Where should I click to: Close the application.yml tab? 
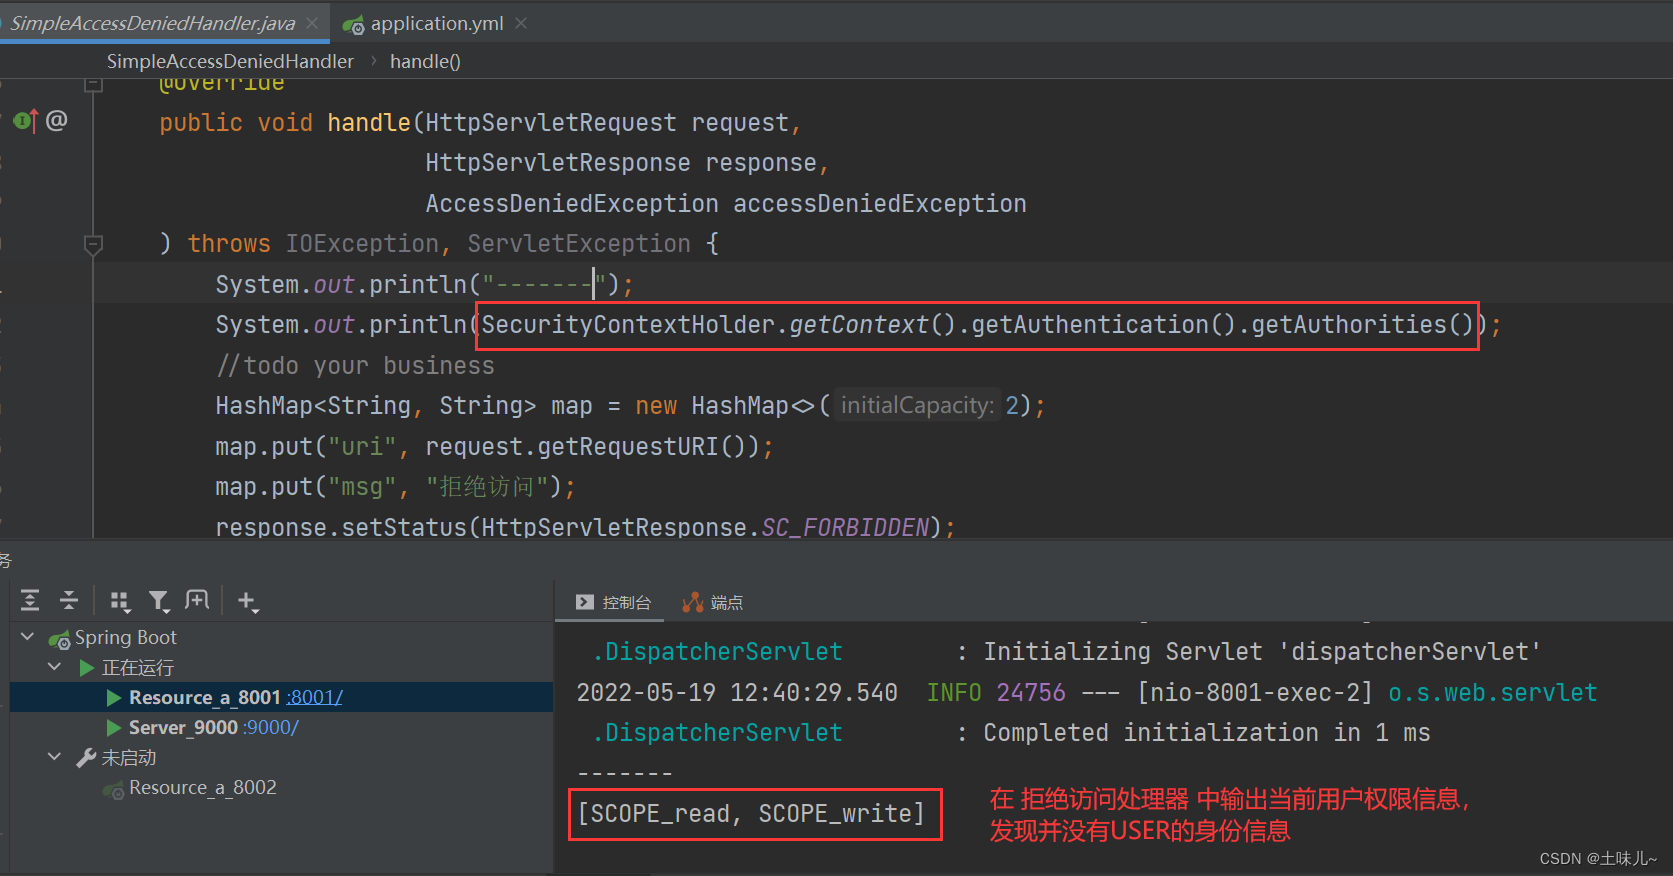[x=521, y=23]
